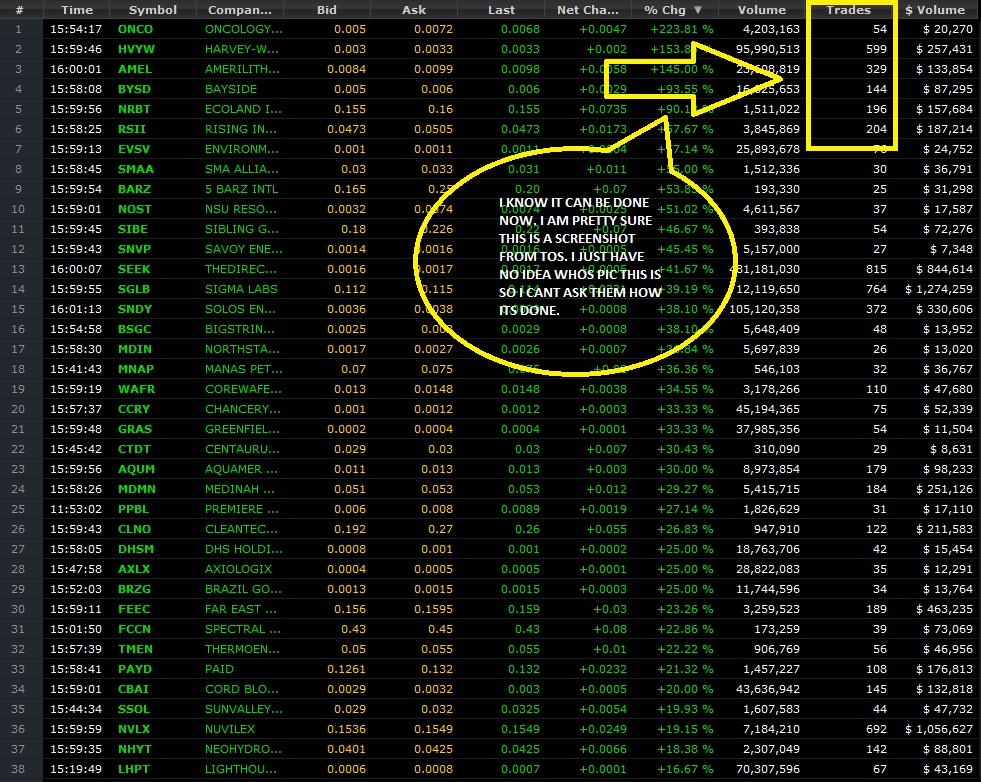
Task: Select the PAYD symbol
Action: coord(135,669)
